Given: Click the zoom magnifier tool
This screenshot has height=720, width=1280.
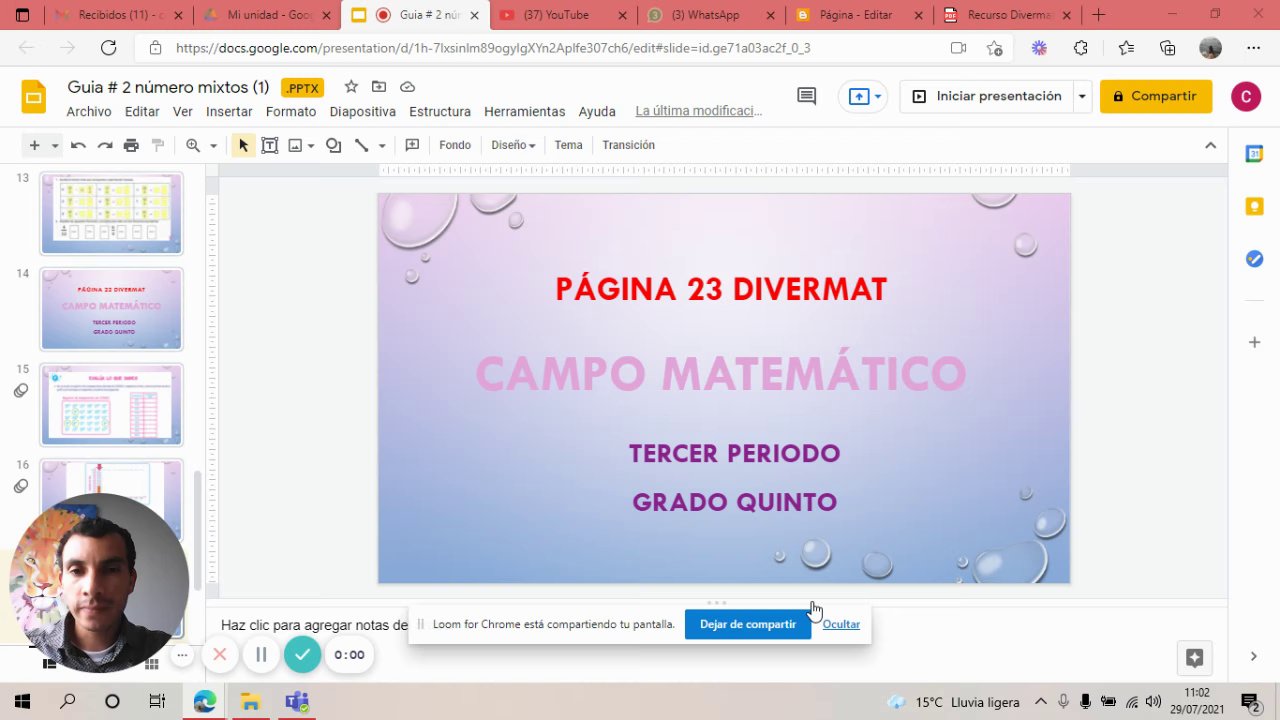Looking at the screenshot, I should pos(193,145).
